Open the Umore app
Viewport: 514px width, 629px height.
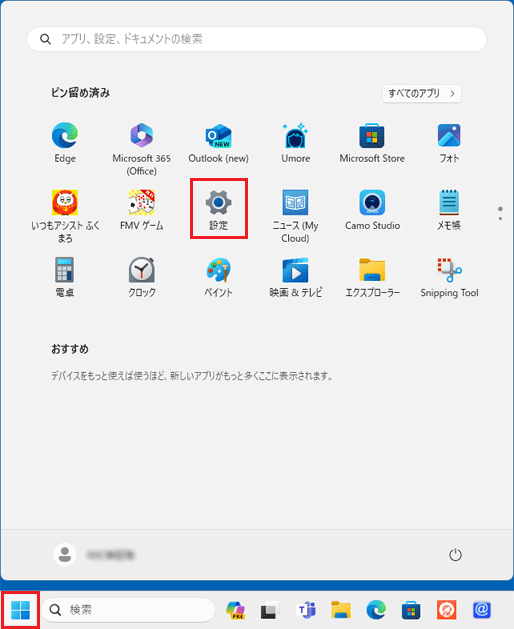click(296, 142)
